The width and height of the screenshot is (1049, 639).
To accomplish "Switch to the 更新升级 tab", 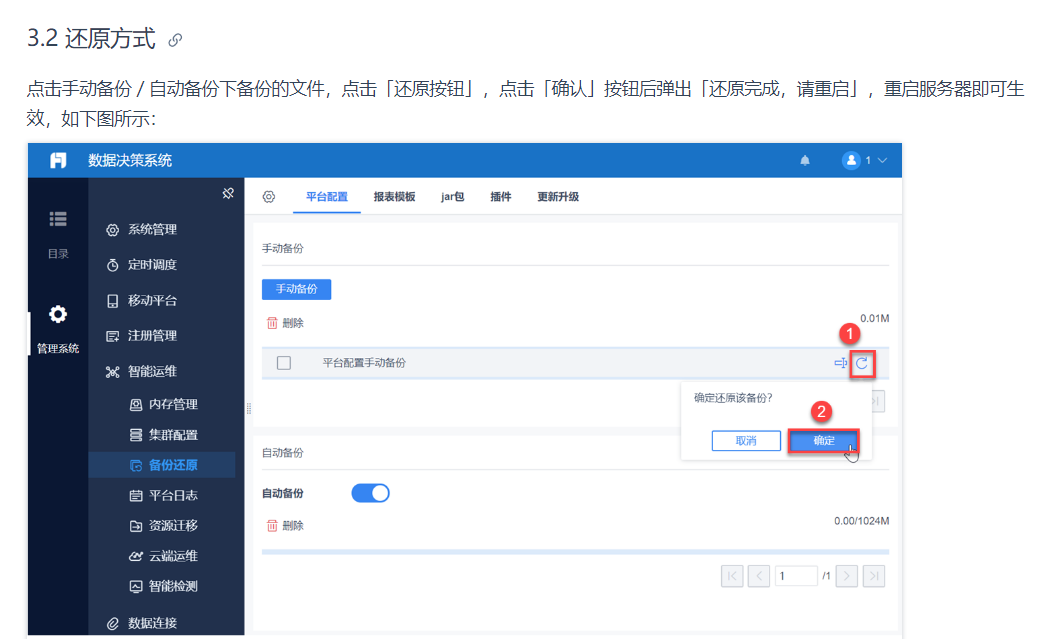I will click(x=558, y=197).
